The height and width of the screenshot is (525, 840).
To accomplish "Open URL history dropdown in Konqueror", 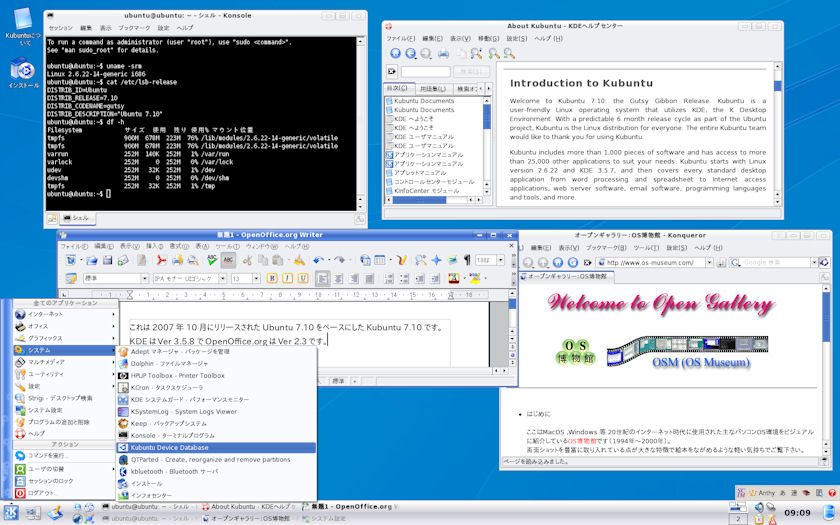I will click(x=709, y=262).
